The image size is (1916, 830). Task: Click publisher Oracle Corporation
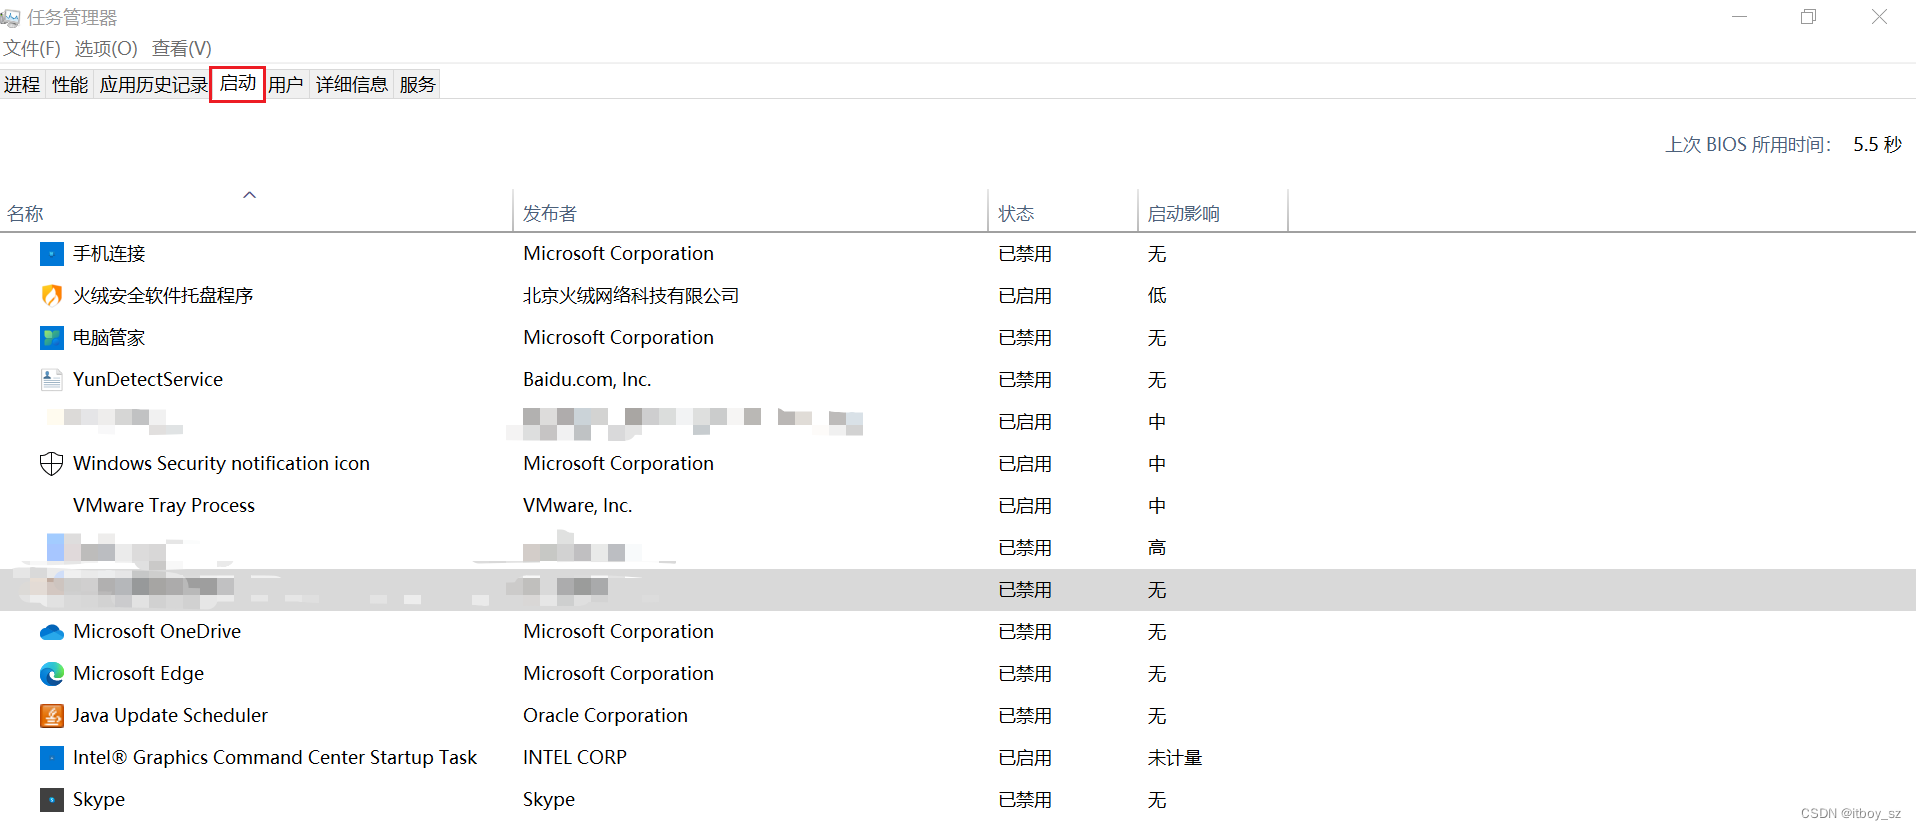coord(605,716)
